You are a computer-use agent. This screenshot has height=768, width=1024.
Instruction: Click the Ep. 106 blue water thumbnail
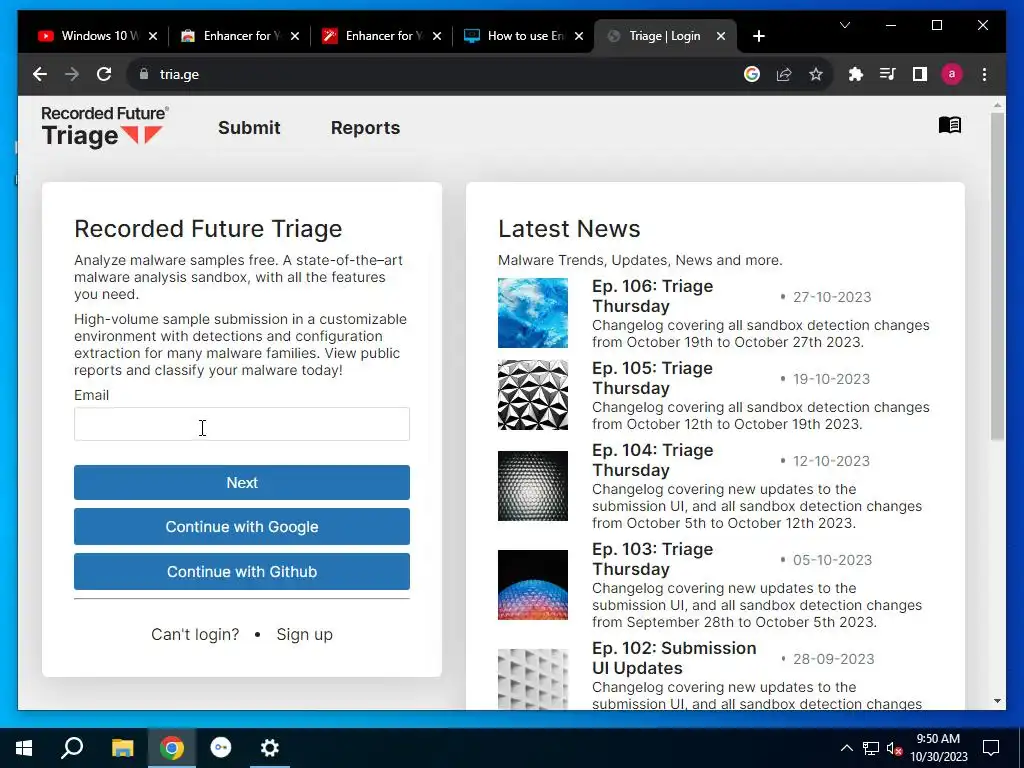point(532,313)
